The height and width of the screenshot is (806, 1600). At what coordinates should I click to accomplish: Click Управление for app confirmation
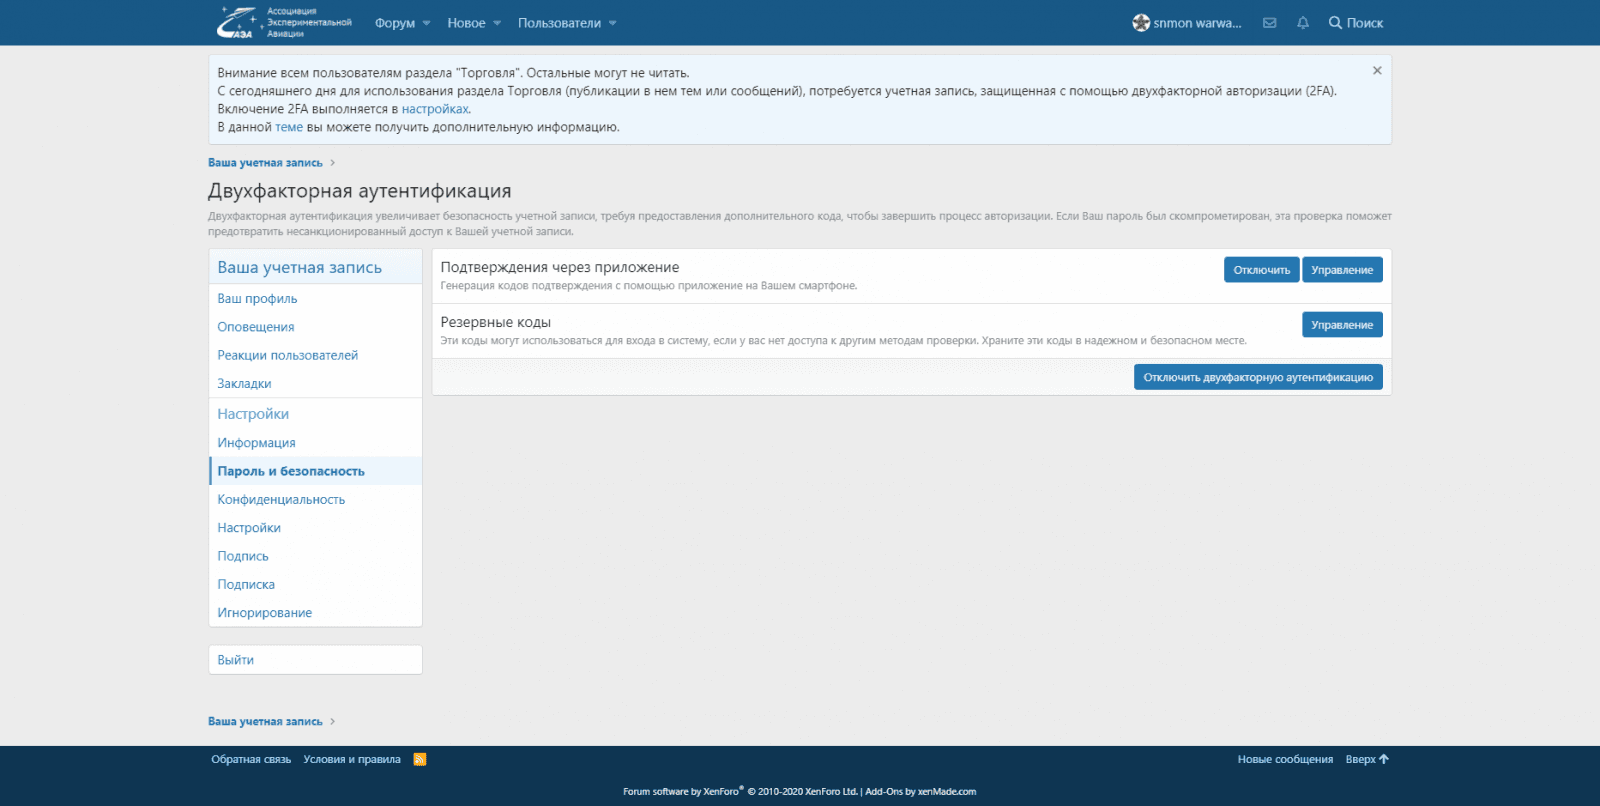[1342, 270]
